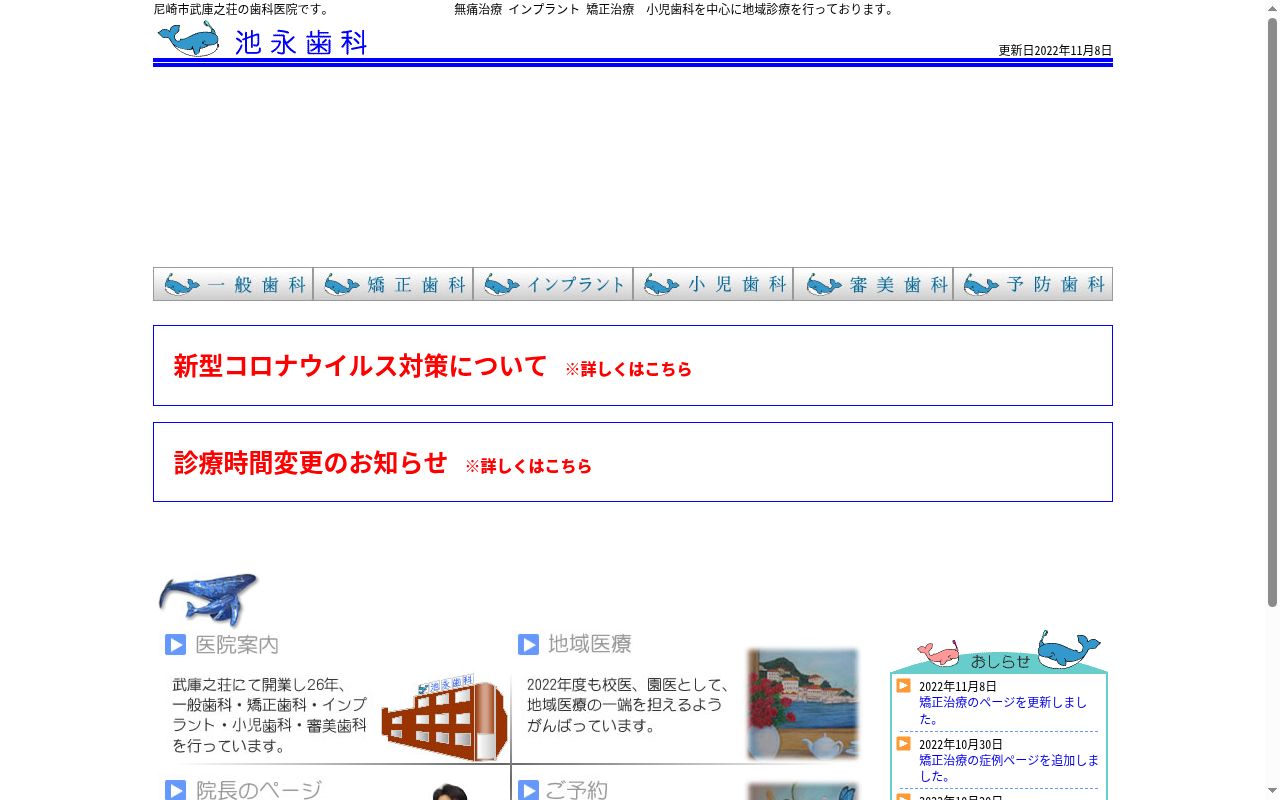
Task: Open 矯正治療のページを更新しました news link
Action: 1003,710
